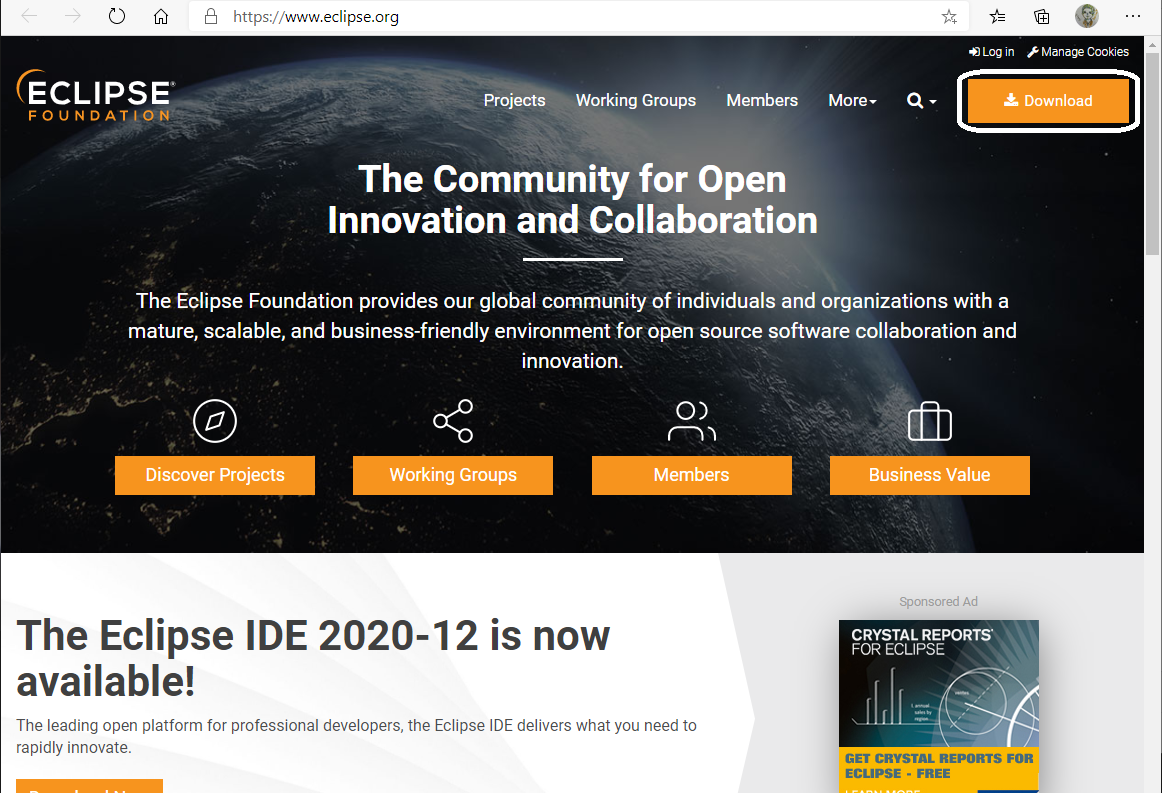Click the Business Value button
The image size is (1162, 793).
coord(929,475)
